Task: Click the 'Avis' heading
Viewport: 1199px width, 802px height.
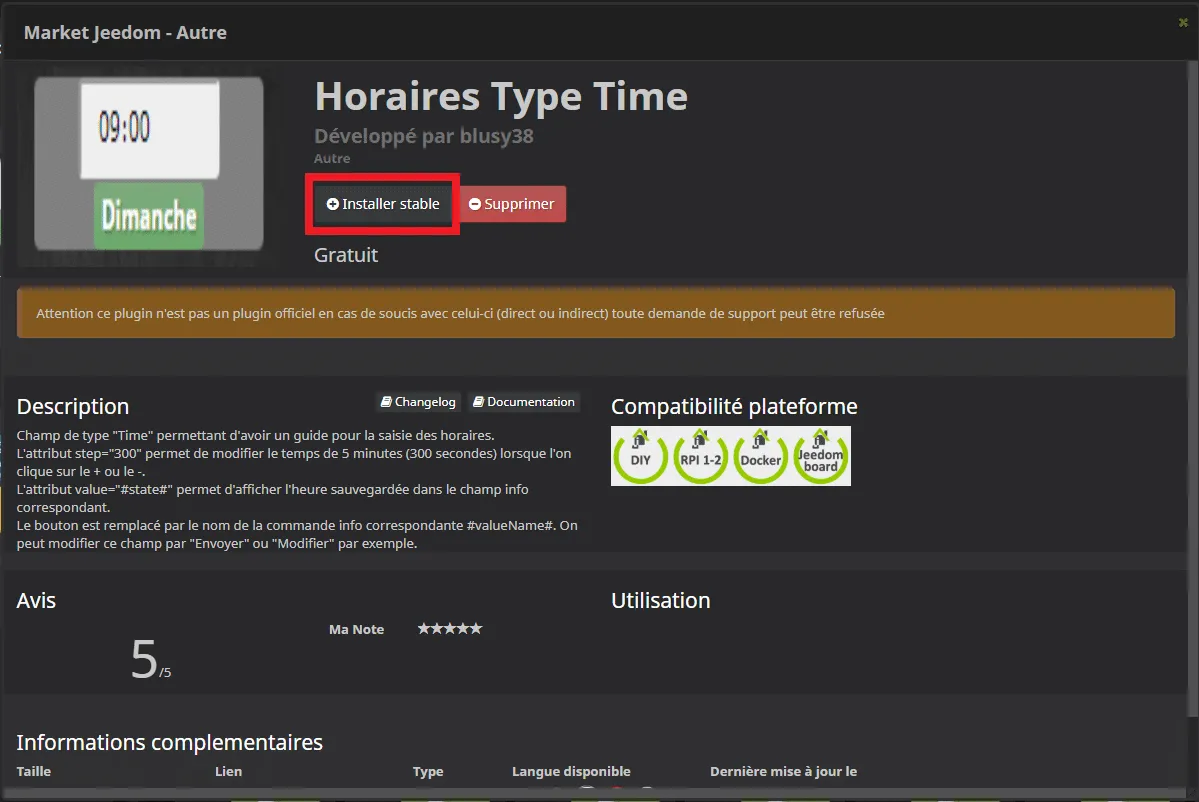Action: tap(36, 600)
